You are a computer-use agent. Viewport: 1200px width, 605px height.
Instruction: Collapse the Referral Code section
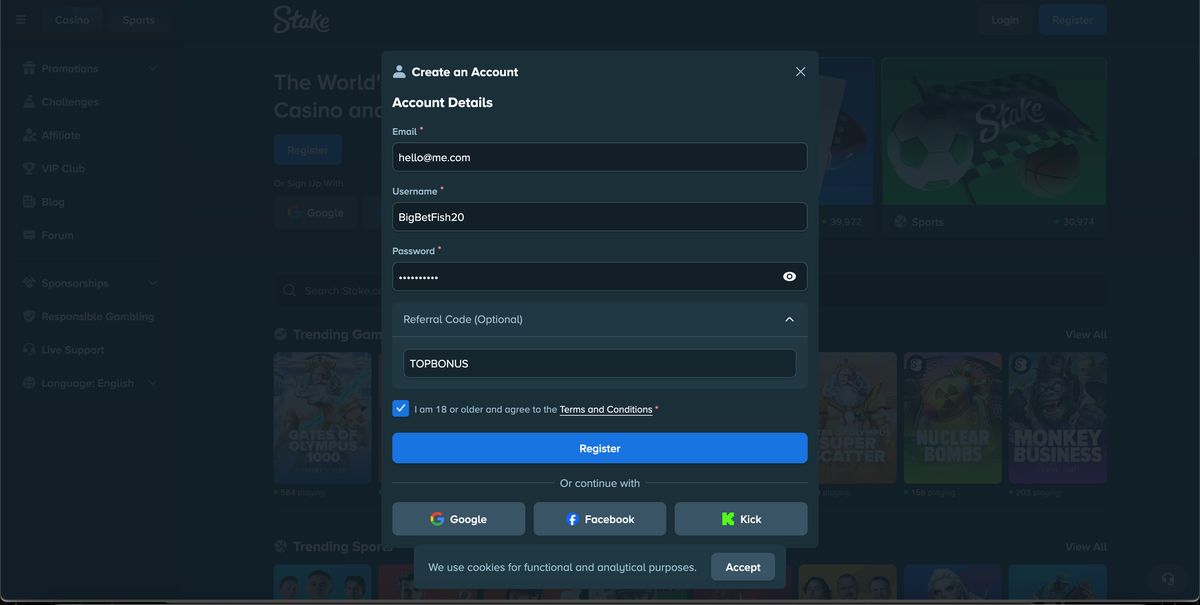pyautogui.click(x=789, y=320)
